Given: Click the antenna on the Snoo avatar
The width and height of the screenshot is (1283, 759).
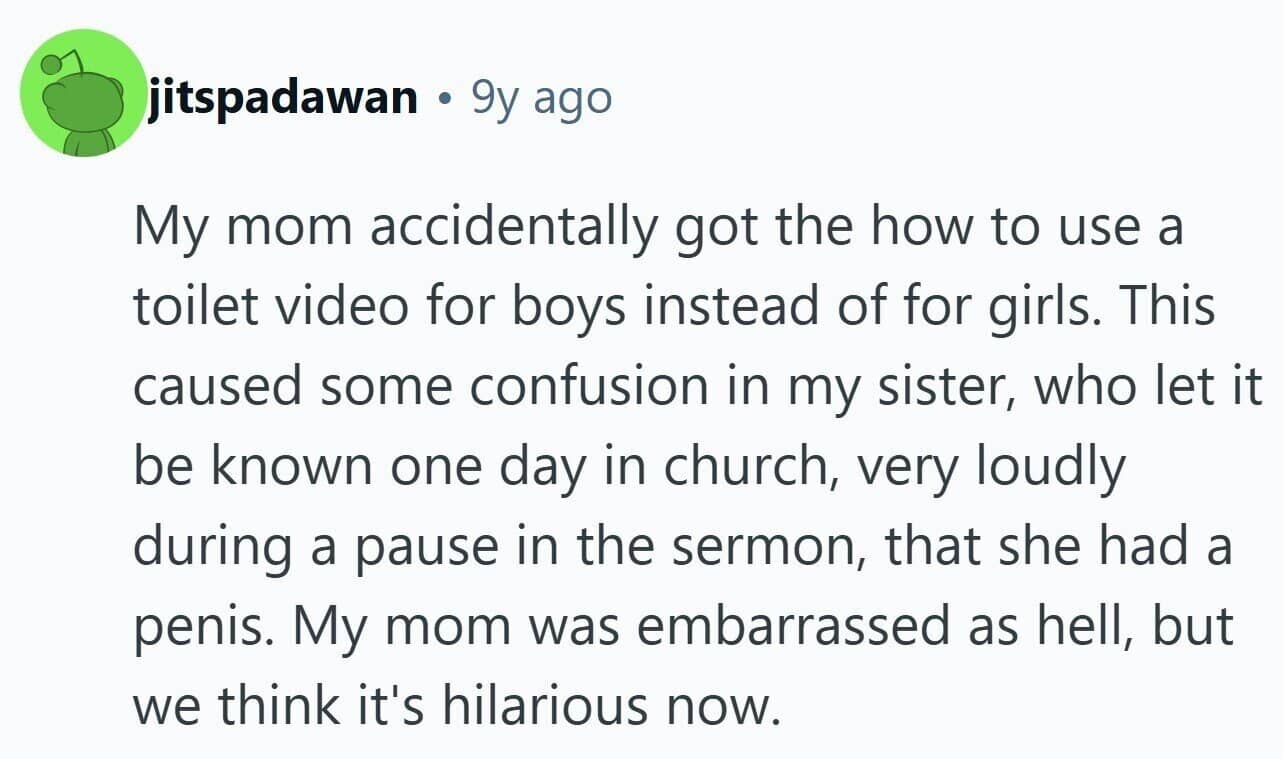Looking at the screenshot, I should (x=50, y=64).
